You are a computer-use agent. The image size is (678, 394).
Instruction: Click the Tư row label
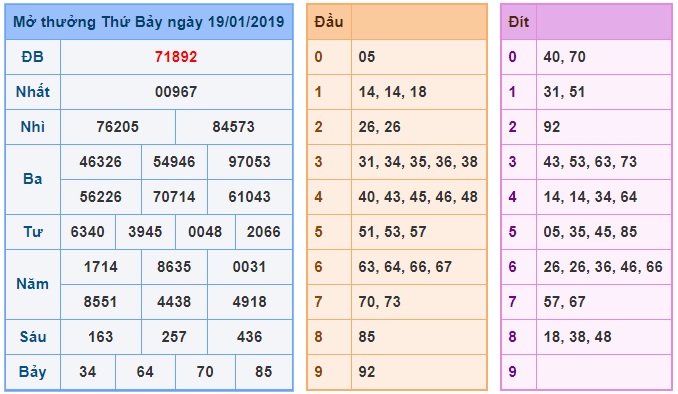pyautogui.click(x=33, y=232)
